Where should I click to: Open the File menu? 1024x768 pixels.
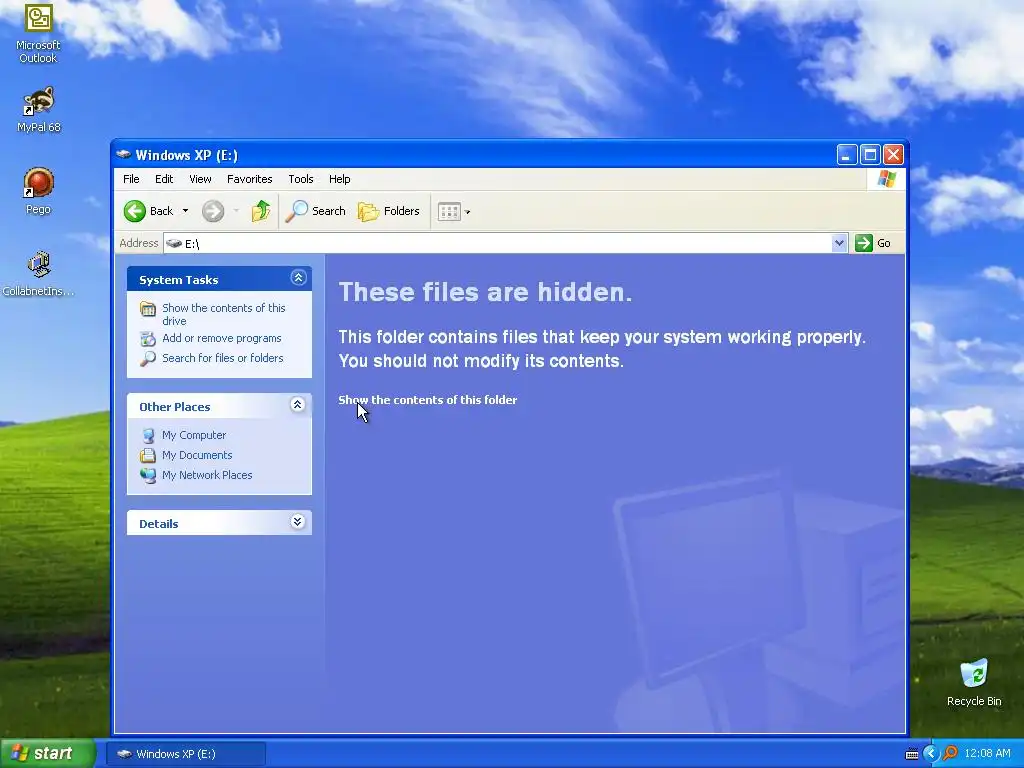[x=131, y=179]
